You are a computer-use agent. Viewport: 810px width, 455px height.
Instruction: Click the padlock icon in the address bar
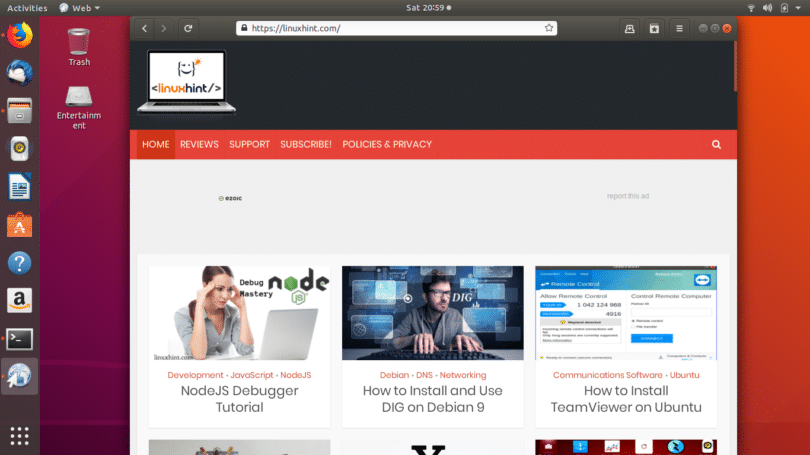pos(244,28)
